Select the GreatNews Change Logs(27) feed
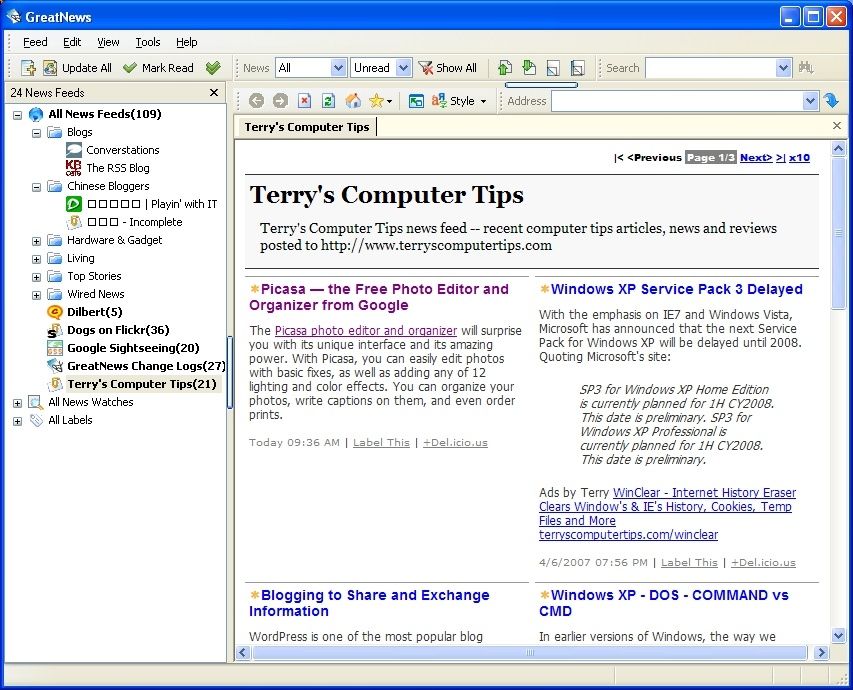The height and width of the screenshot is (690, 853). pos(146,366)
